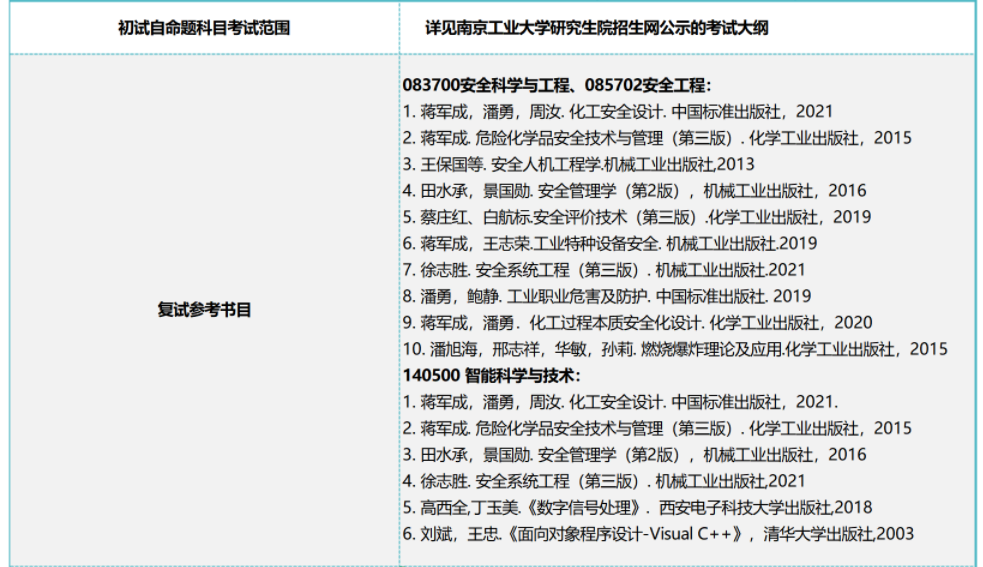Click line 9 化工过程本质安全化设计
Screen dimensions: 983x567
(x=637, y=322)
